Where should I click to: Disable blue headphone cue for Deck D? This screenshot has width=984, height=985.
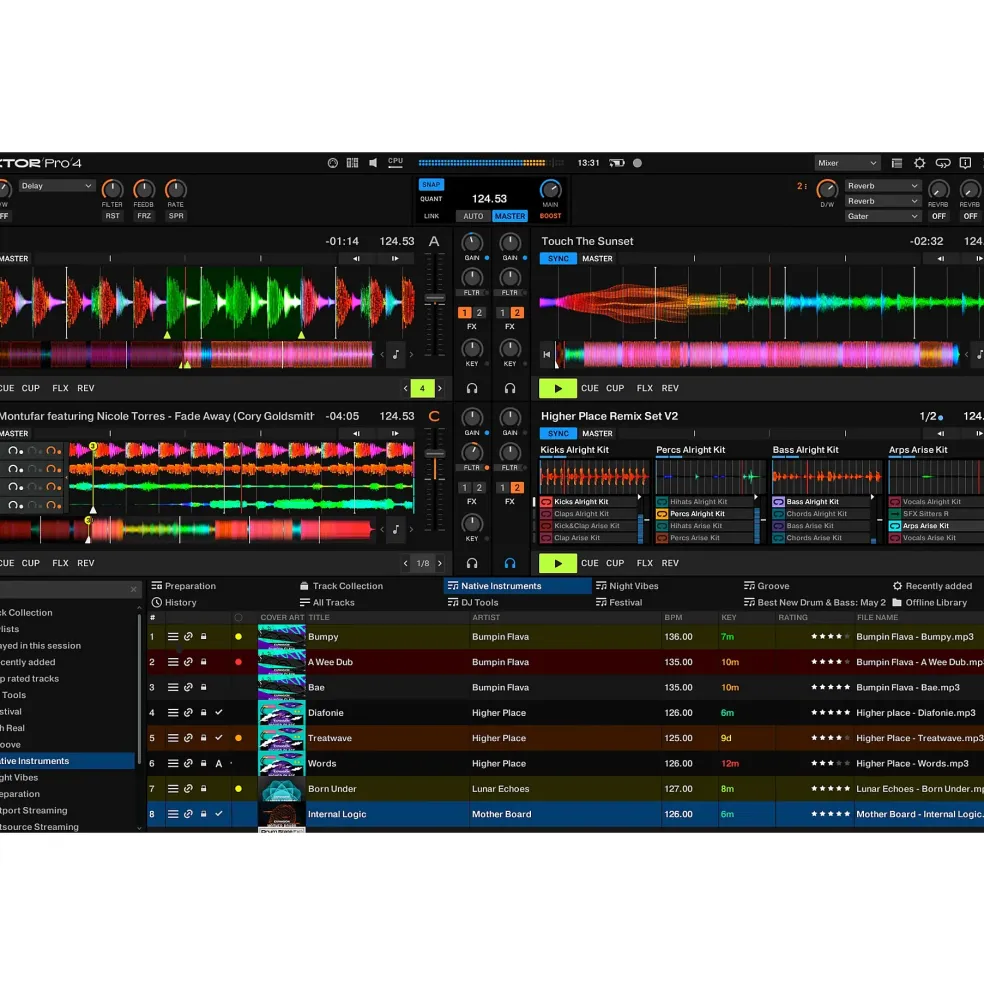[510, 563]
